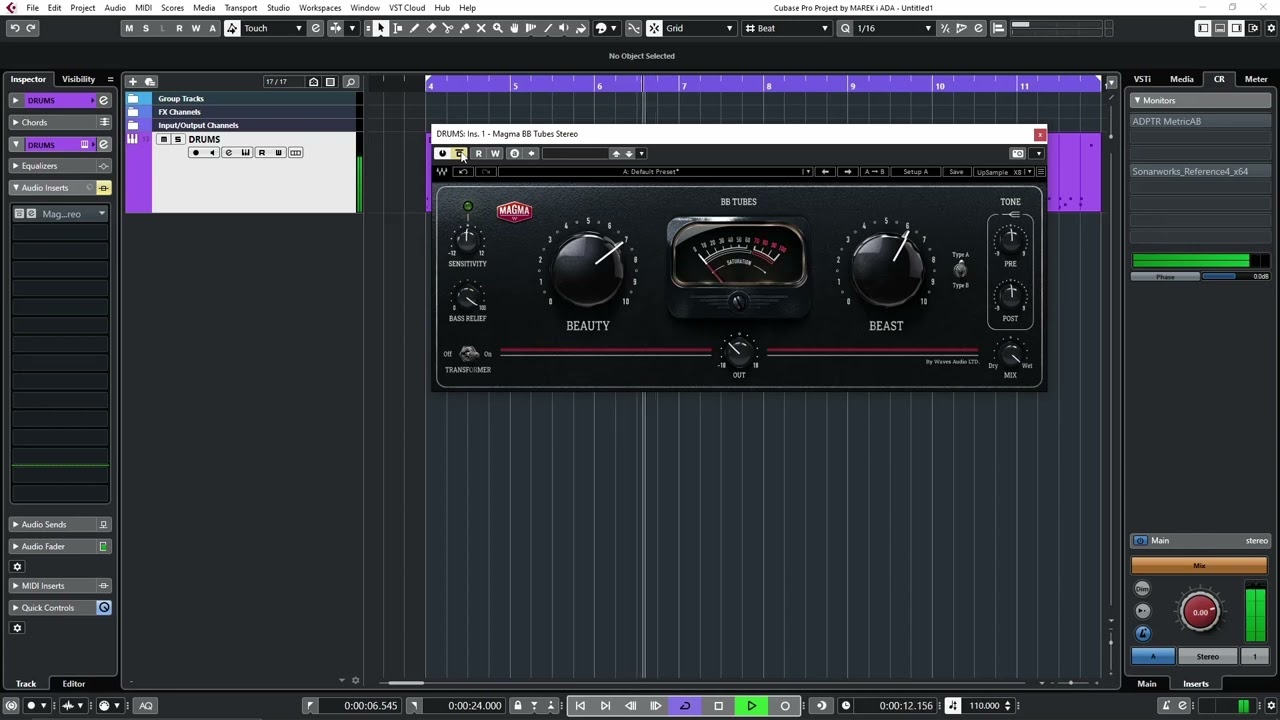This screenshot has height=720, width=1280.
Task: Click the Magma logo badge
Action: click(514, 211)
